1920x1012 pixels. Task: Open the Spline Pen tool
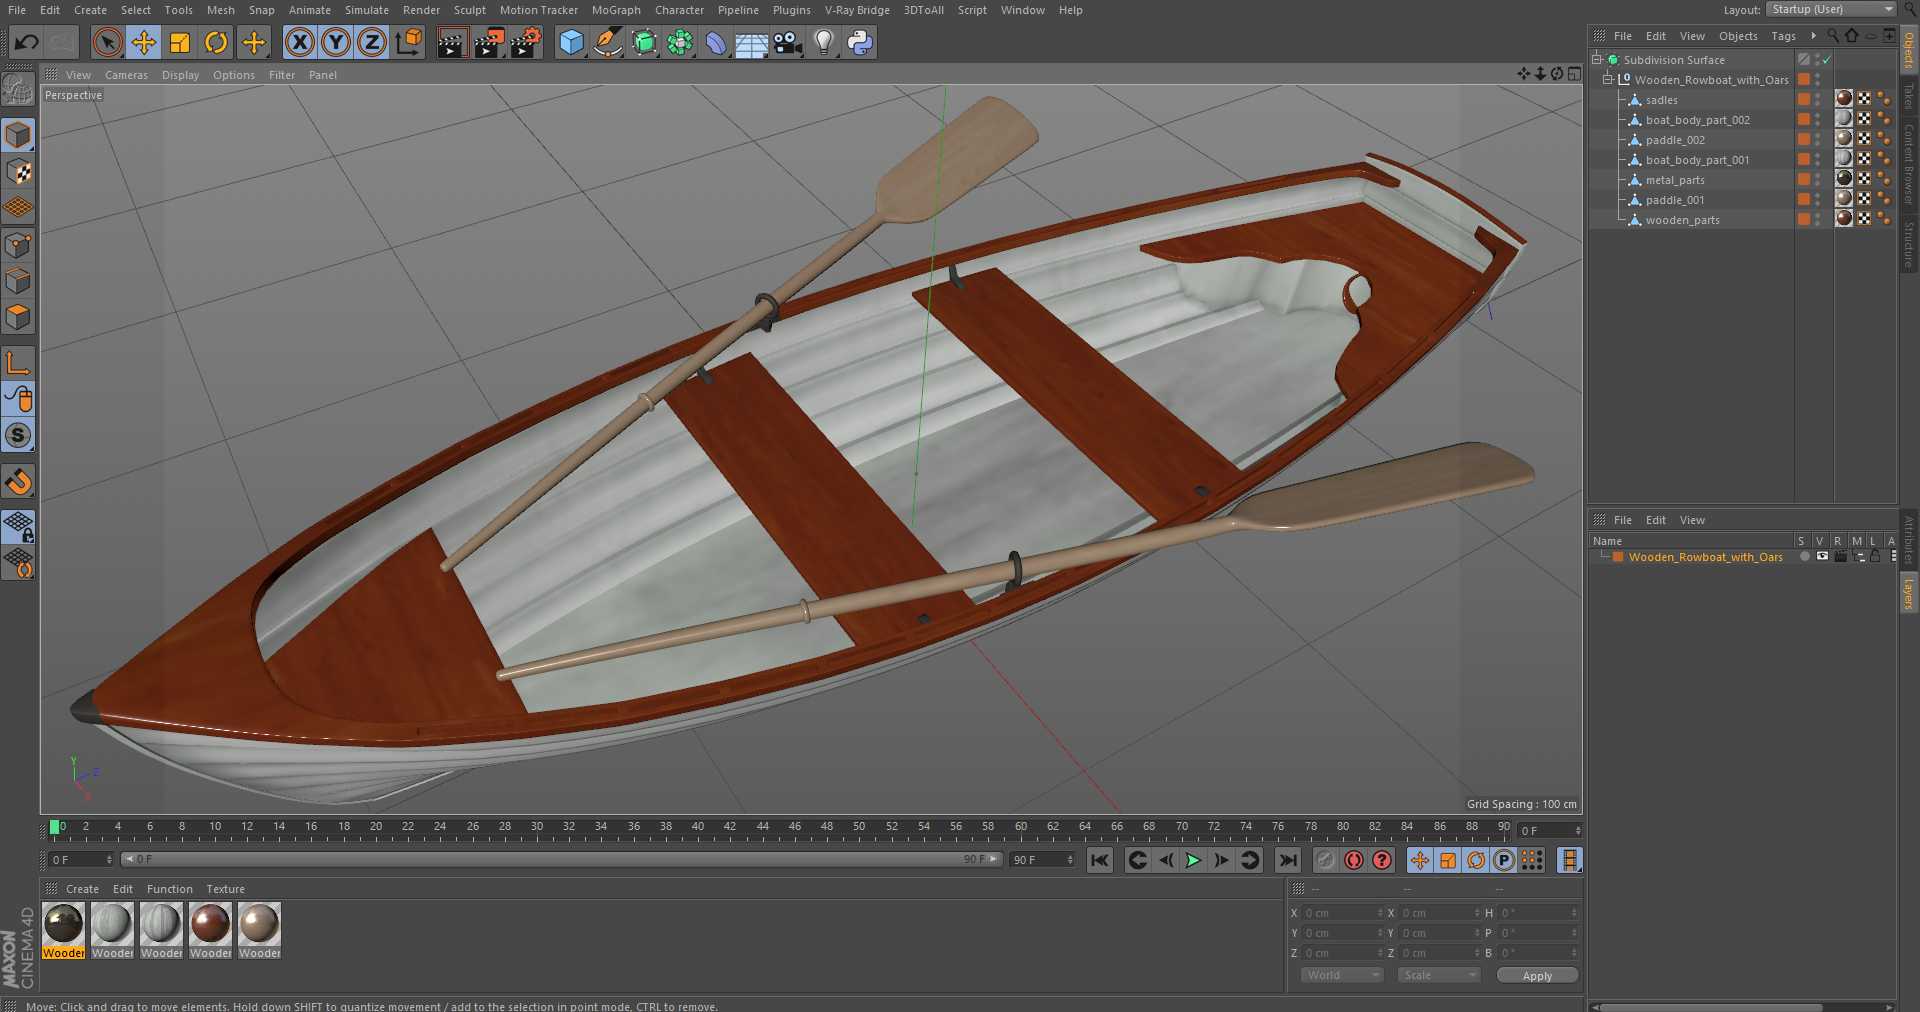[607, 42]
